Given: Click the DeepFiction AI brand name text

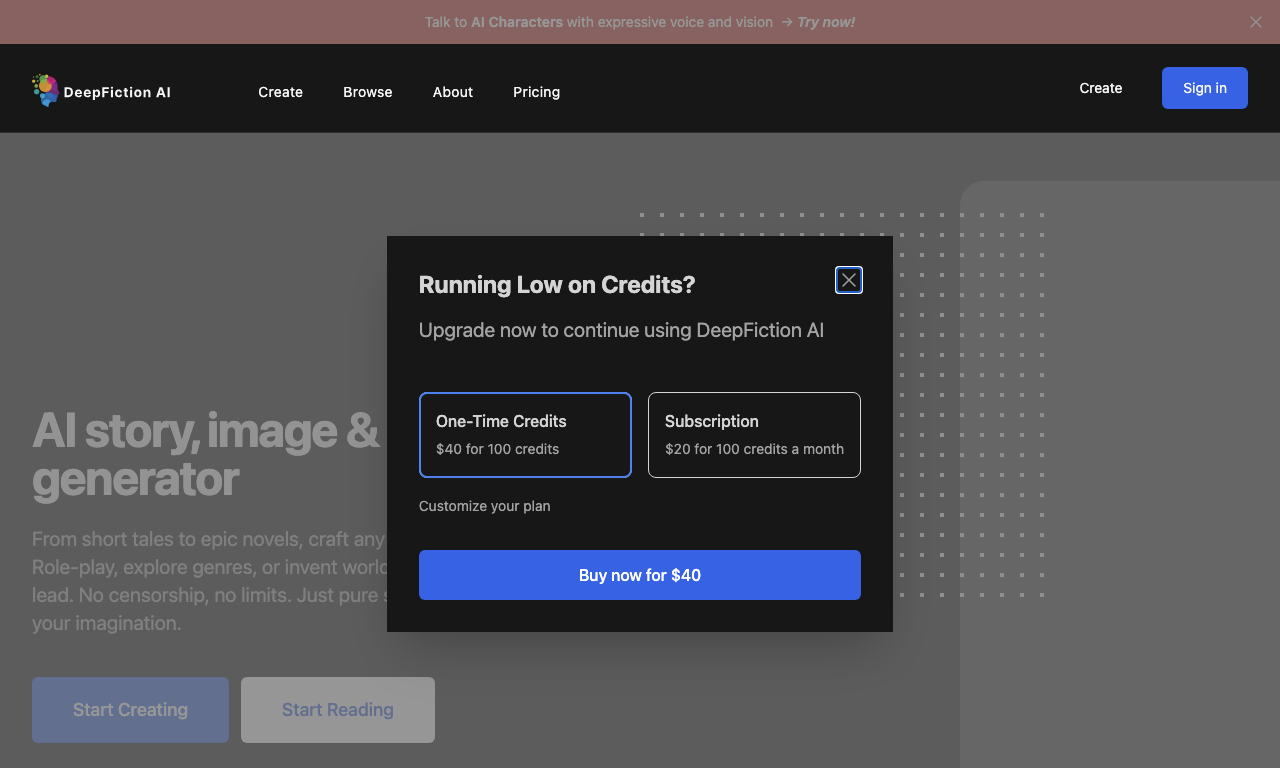Looking at the screenshot, I should (x=117, y=92).
